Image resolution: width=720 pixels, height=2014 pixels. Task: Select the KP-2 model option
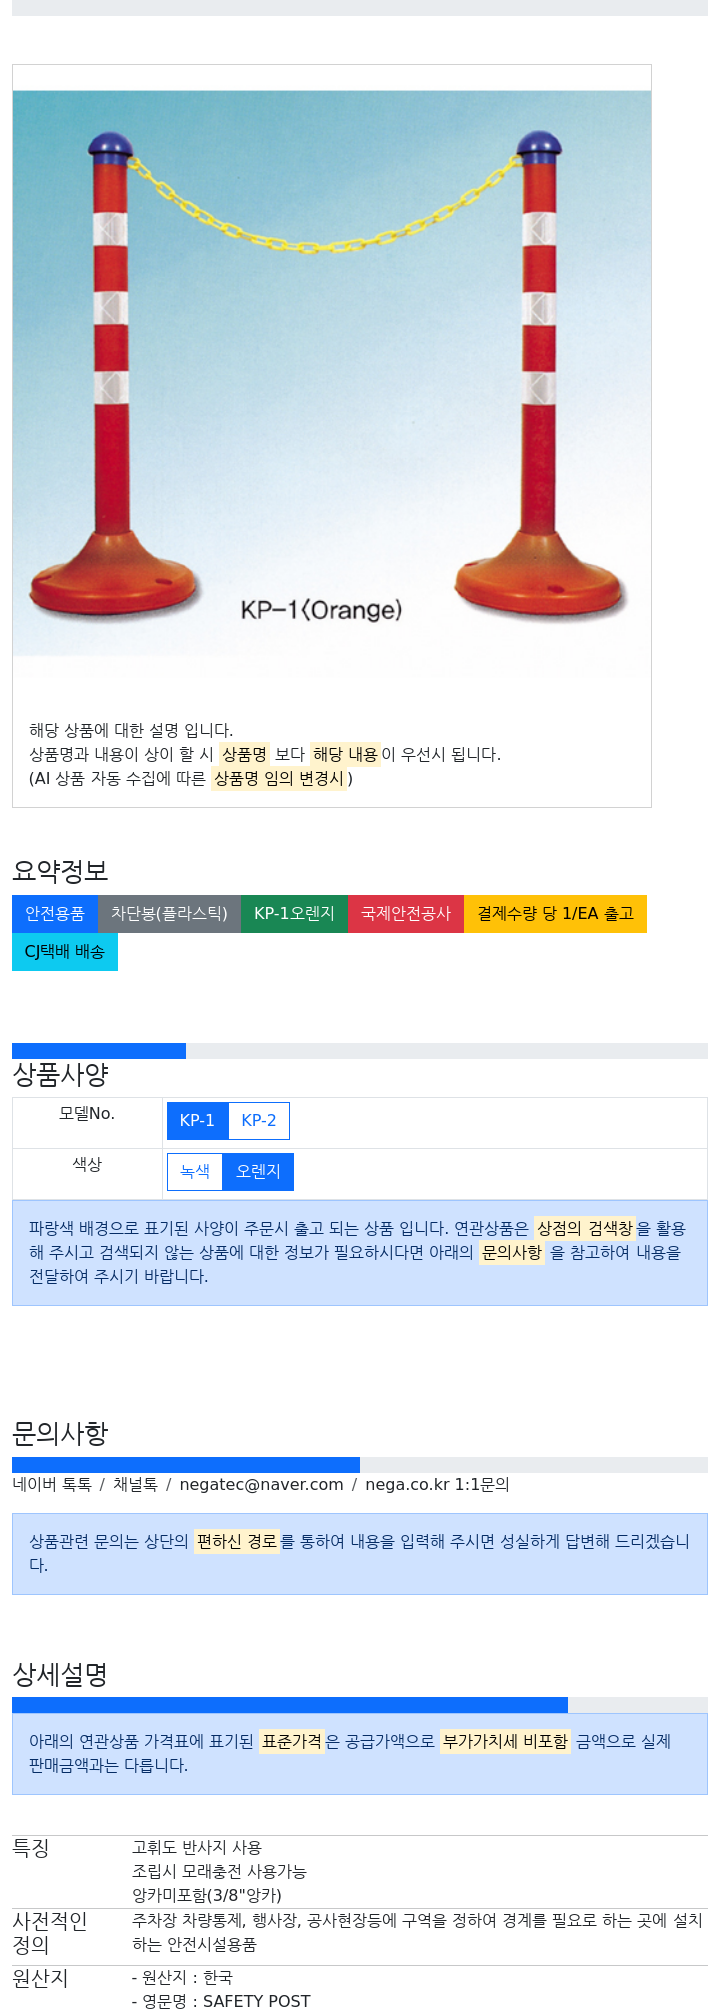pos(259,1121)
